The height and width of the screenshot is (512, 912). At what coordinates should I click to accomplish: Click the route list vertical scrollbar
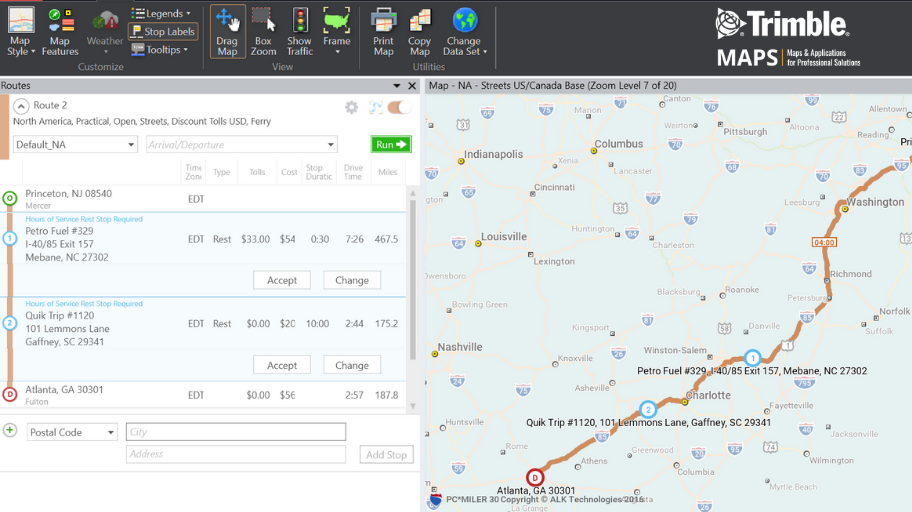413,279
